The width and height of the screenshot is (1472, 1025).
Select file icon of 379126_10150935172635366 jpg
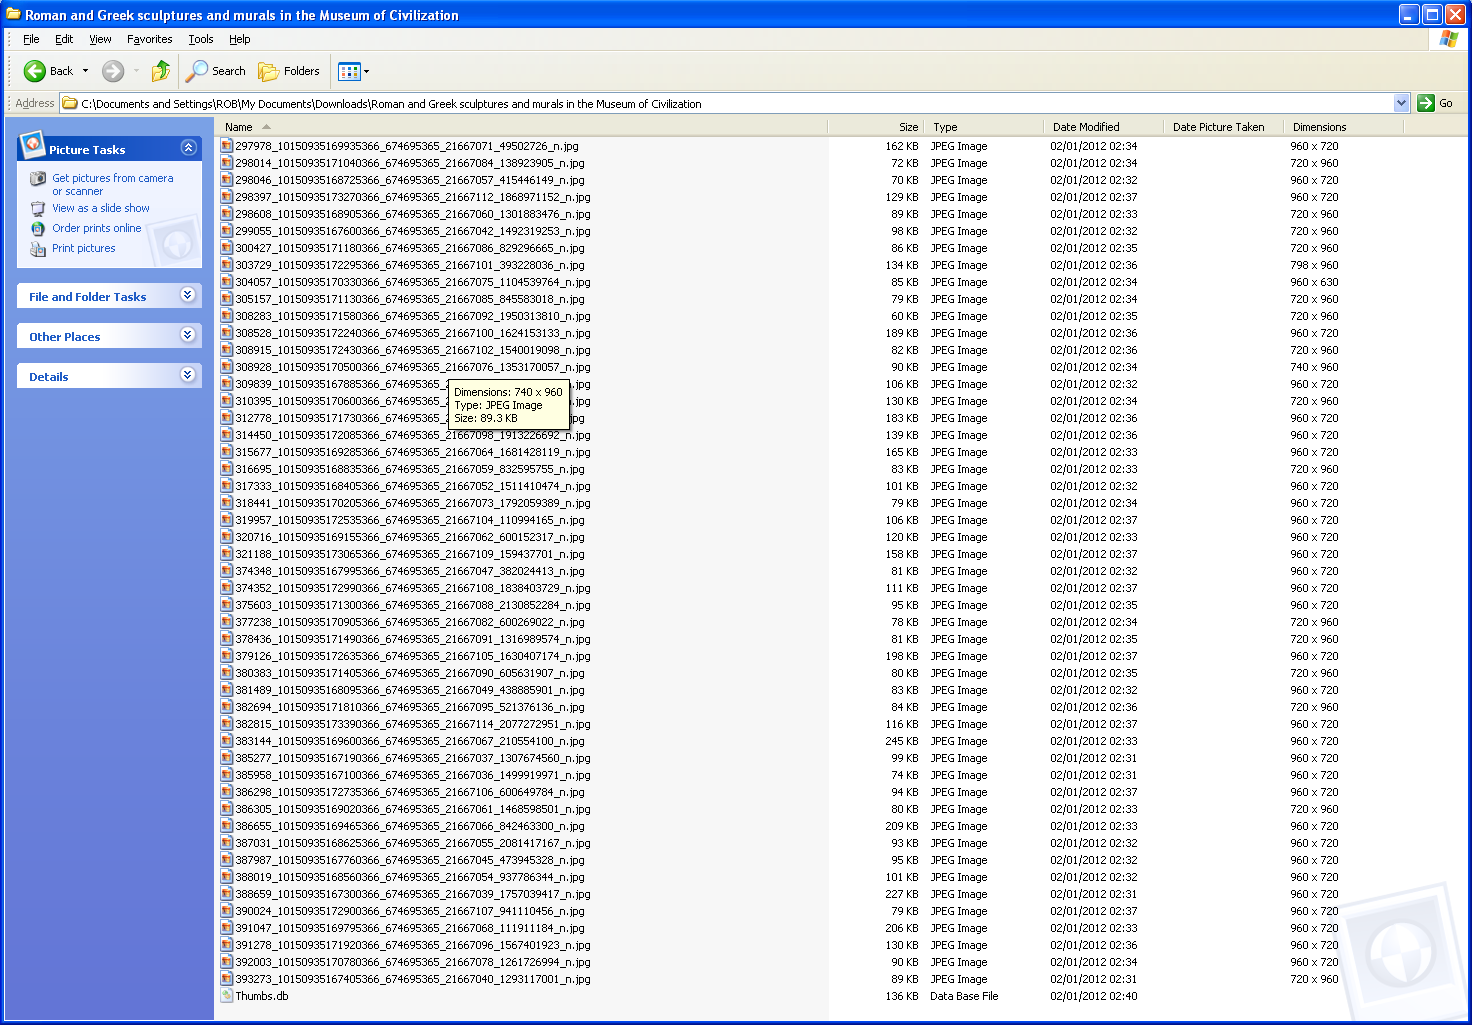coord(227,656)
